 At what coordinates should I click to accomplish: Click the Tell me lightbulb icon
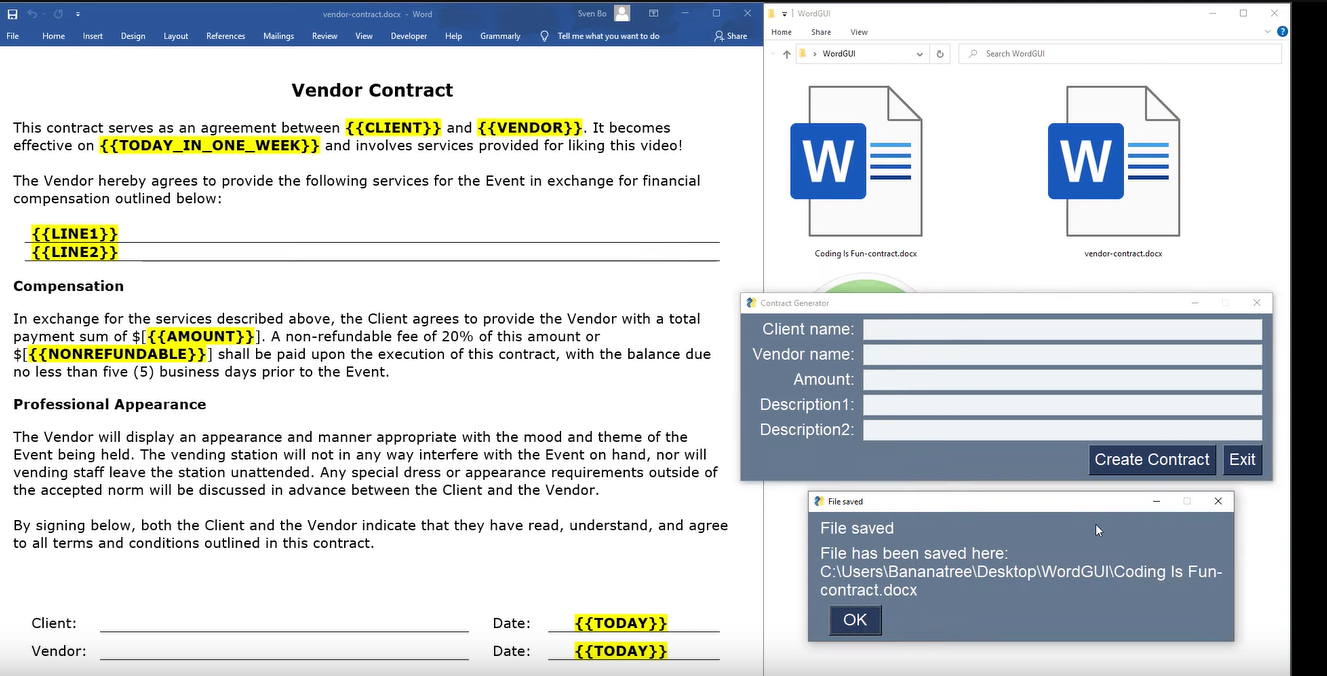[x=544, y=36]
